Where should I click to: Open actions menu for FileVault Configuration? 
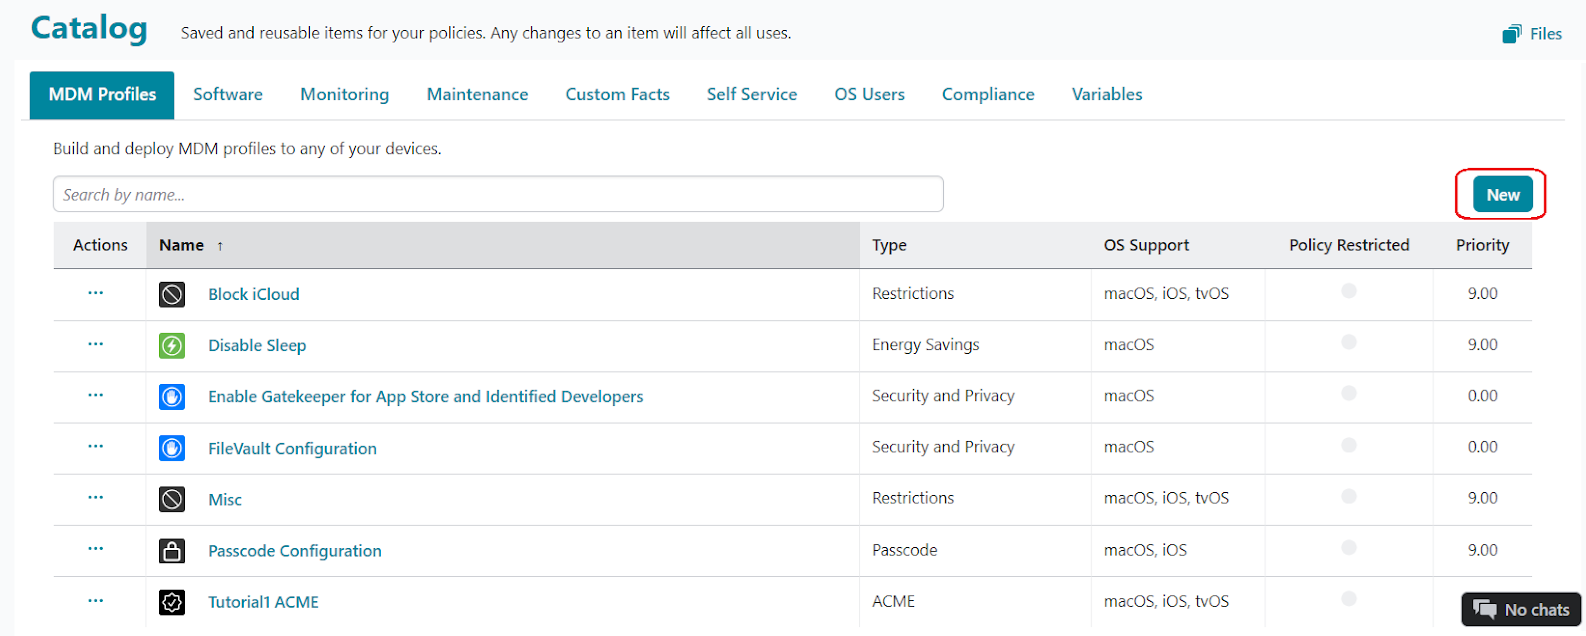click(96, 447)
